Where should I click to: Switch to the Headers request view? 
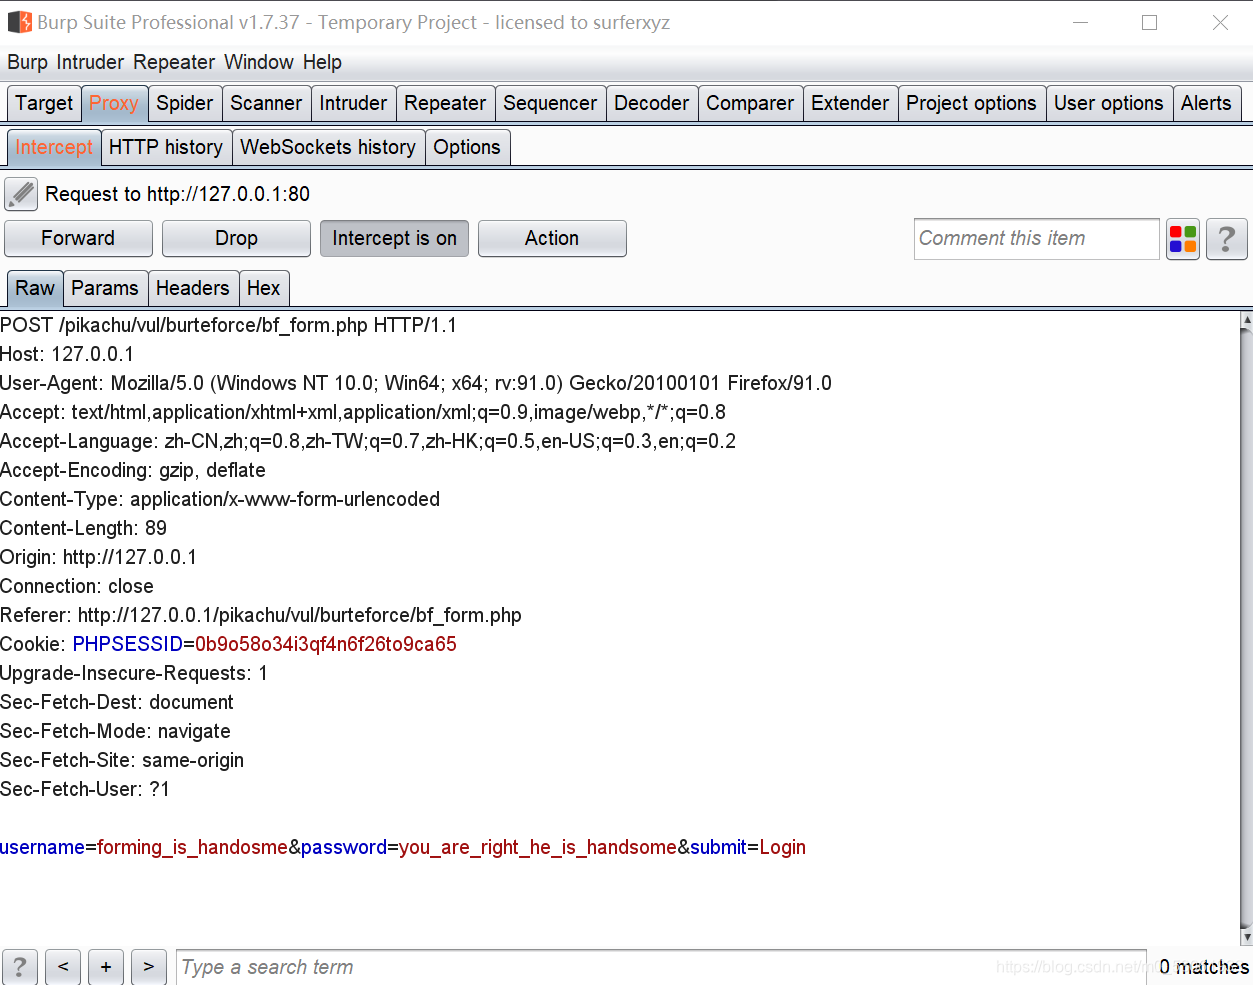[x=193, y=288]
